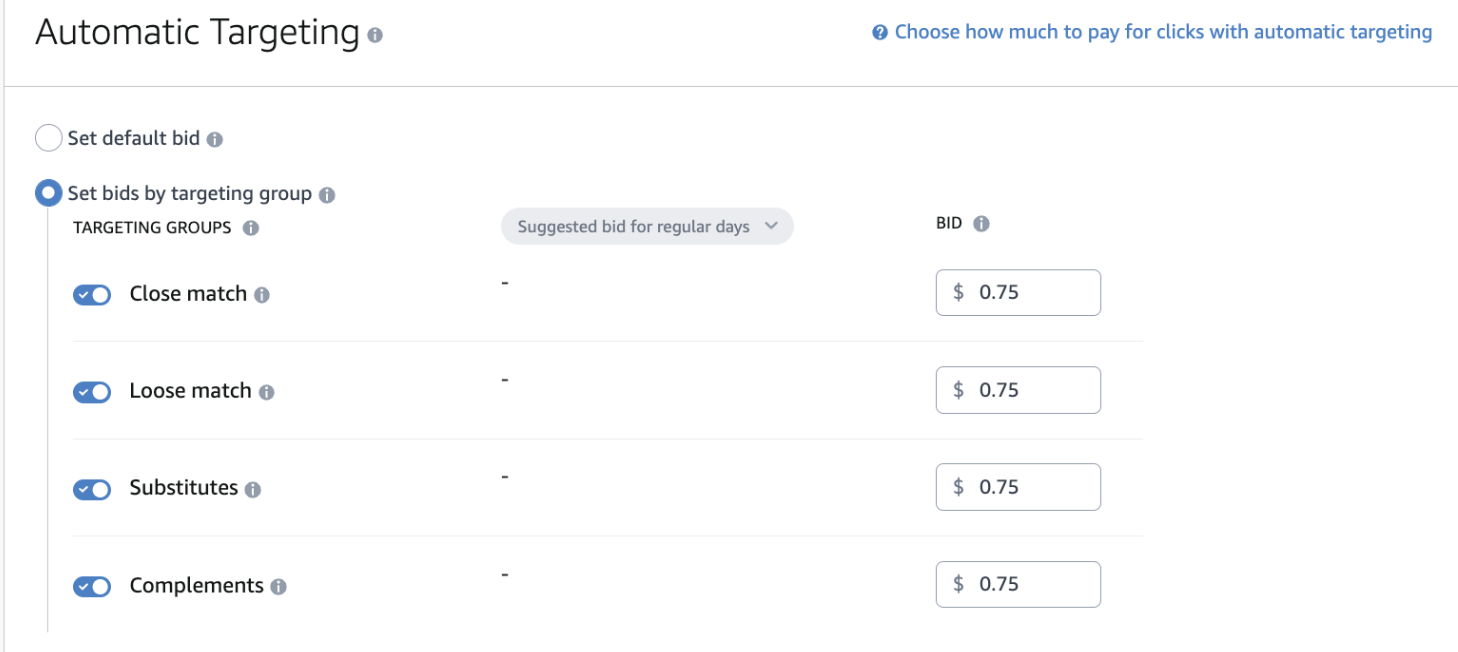Click info icon beside Loose match
Screen dimensions: 1458x652
266,392
